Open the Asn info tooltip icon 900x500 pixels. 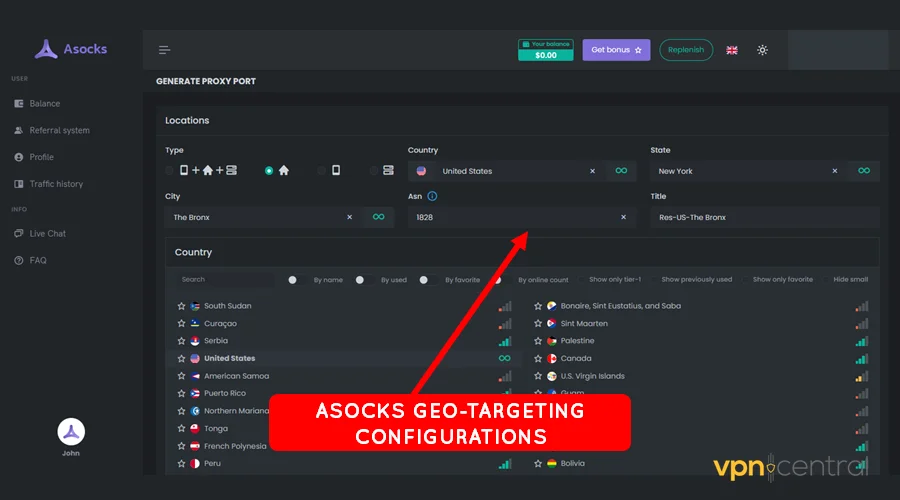pos(432,196)
